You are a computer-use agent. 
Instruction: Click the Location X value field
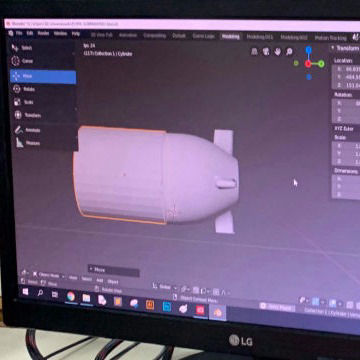[x=347, y=69]
